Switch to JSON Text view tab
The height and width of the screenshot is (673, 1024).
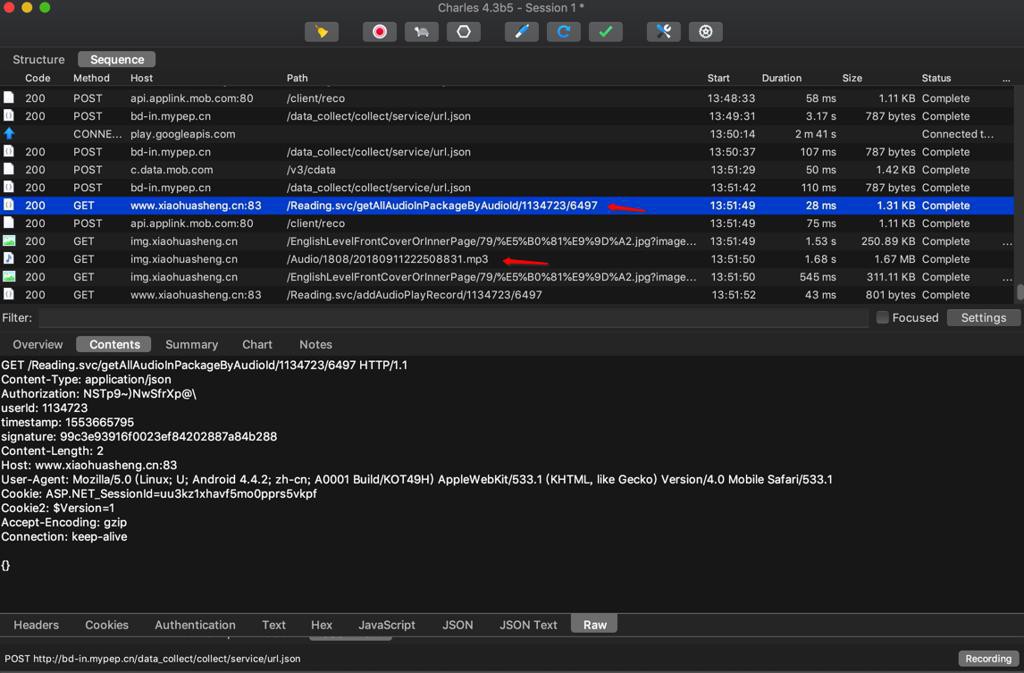click(x=528, y=625)
